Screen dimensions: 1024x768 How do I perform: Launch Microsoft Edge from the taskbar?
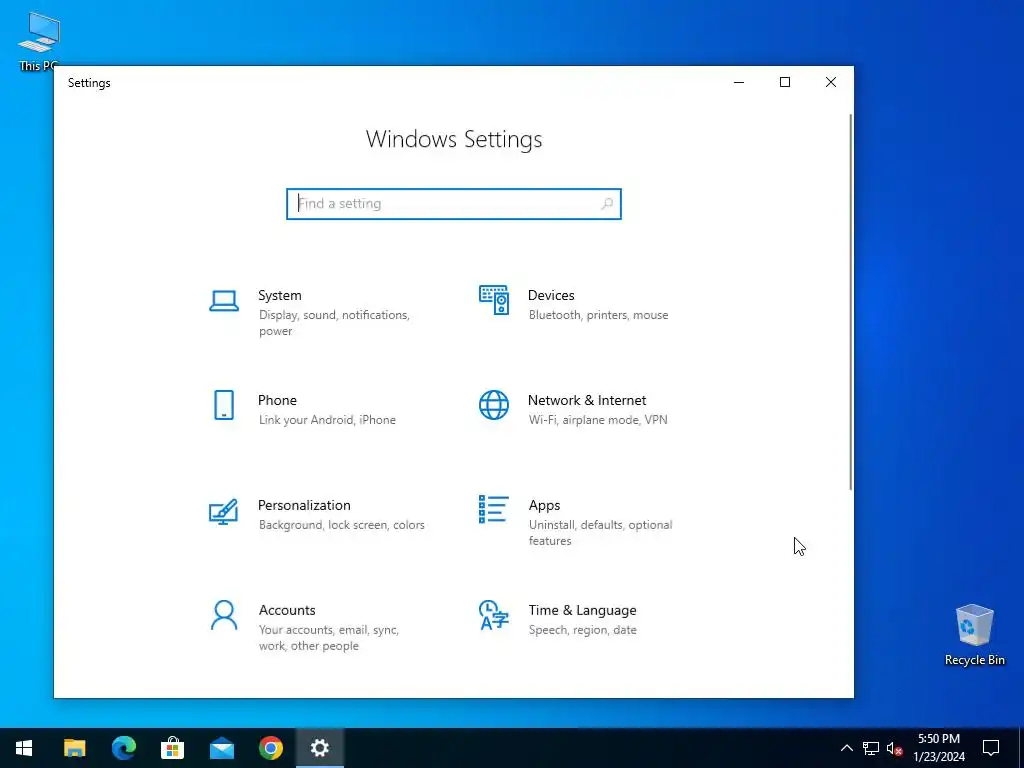click(123, 748)
